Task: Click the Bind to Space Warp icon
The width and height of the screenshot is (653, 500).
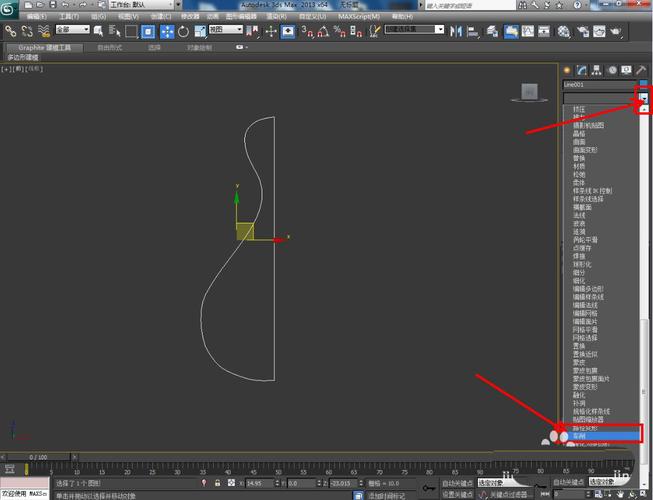Action: coord(44,31)
